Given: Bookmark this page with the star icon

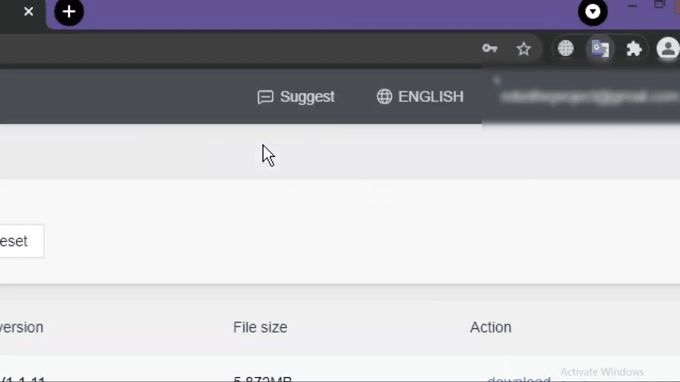Looking at the screenshot, I should [524, 49].
